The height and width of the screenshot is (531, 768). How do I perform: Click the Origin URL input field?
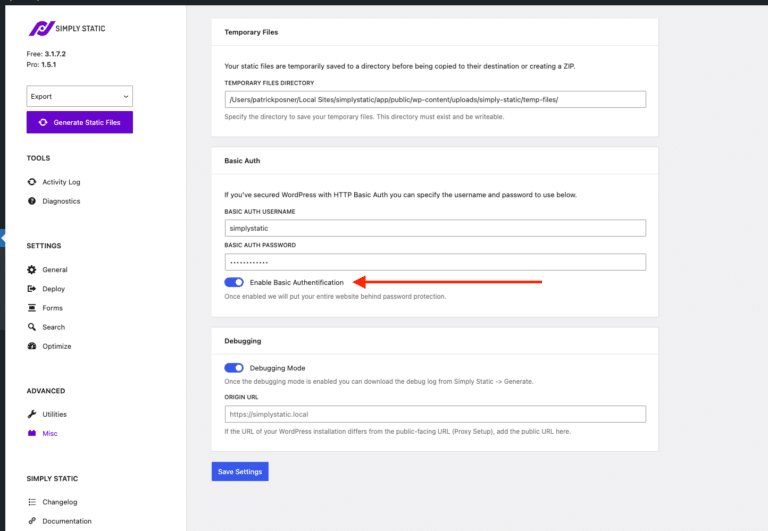coord(435,414)
